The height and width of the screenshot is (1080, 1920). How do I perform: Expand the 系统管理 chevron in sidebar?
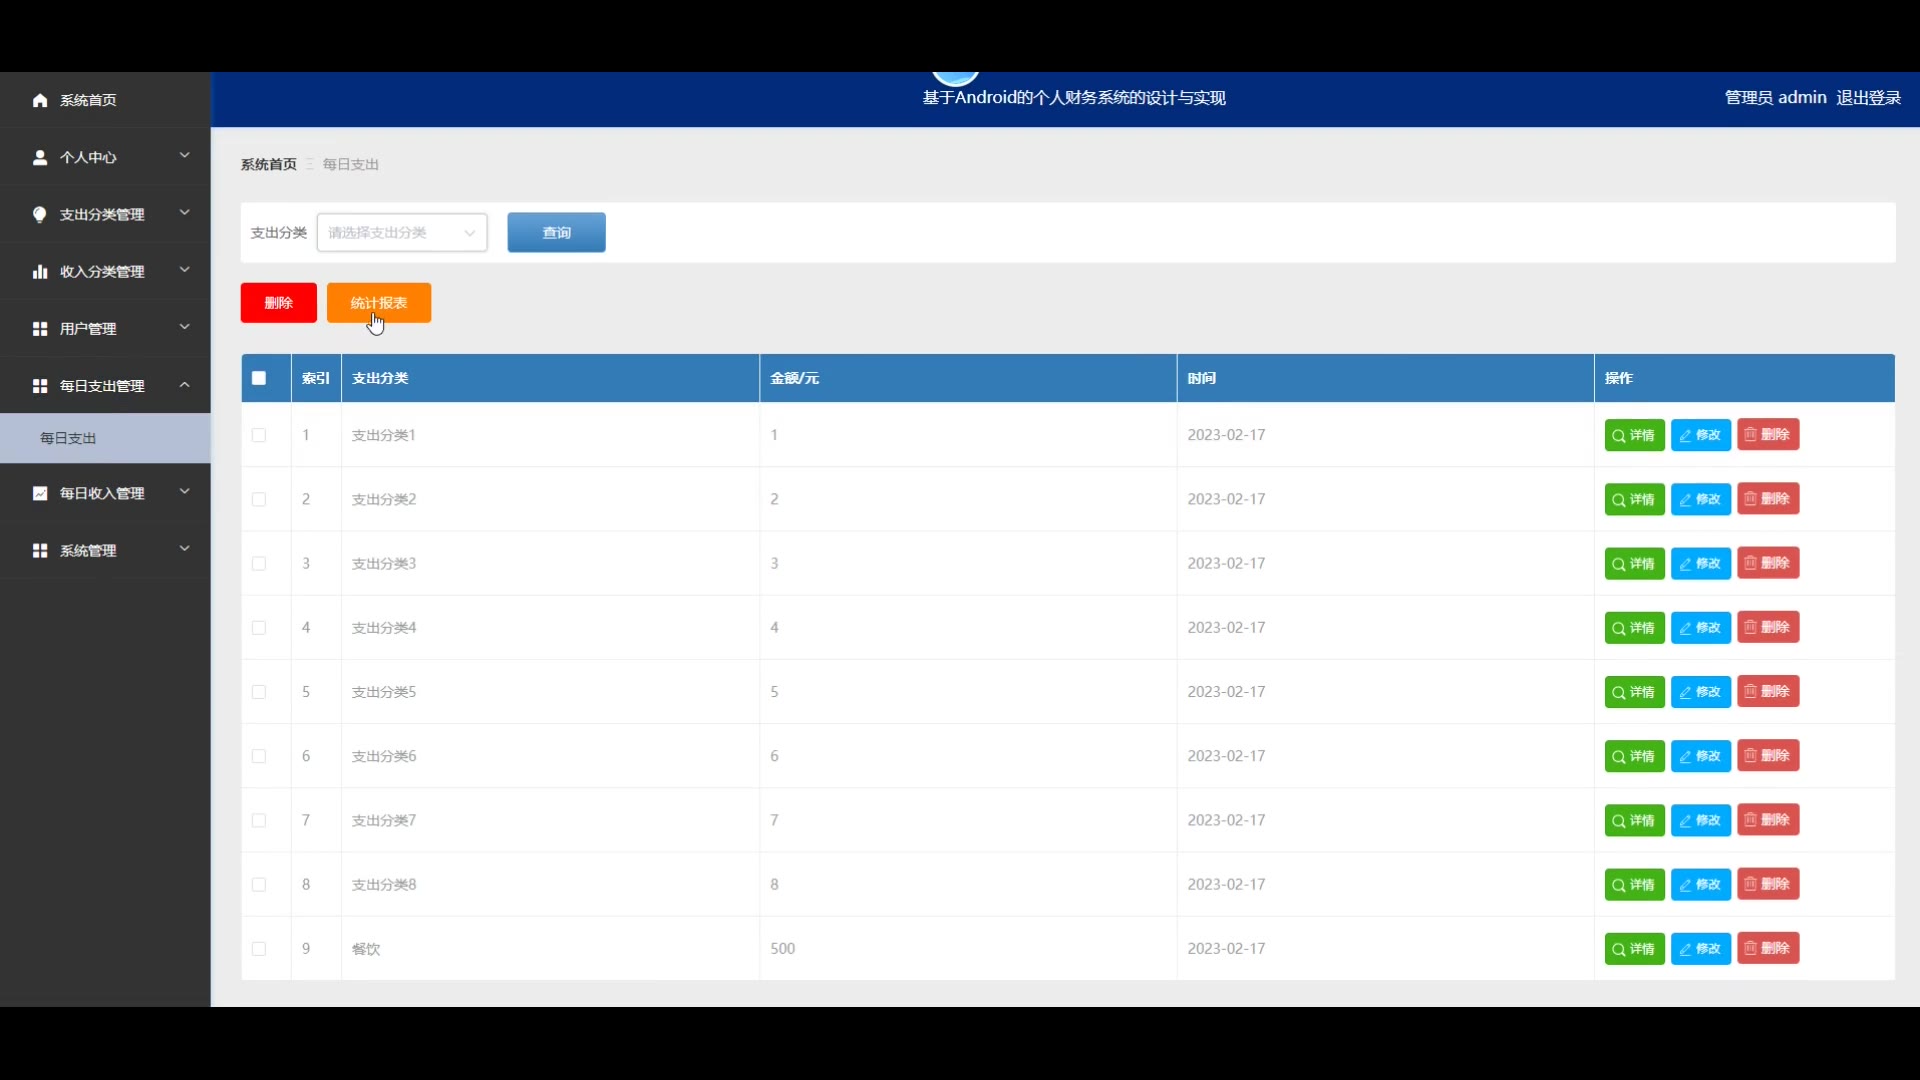point(185,549)
